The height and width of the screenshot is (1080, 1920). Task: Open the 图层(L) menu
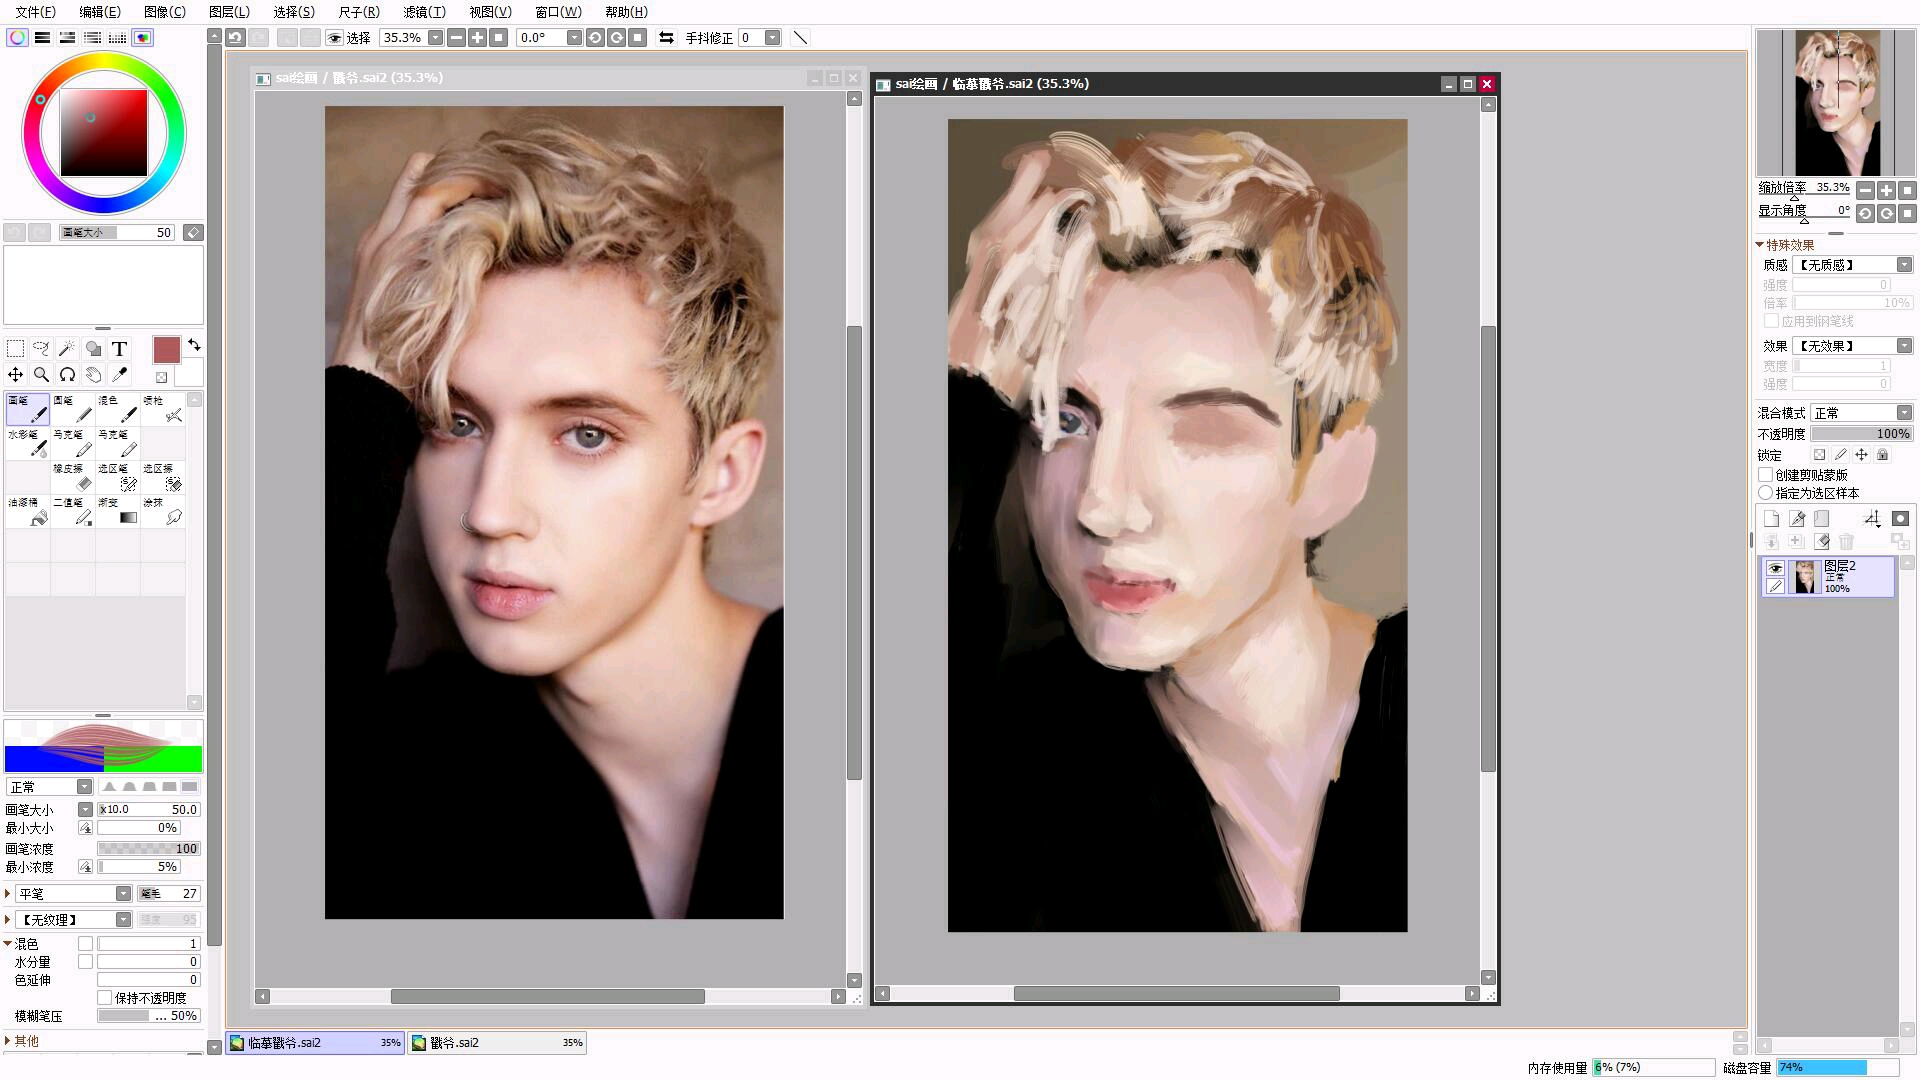(229, 11)
